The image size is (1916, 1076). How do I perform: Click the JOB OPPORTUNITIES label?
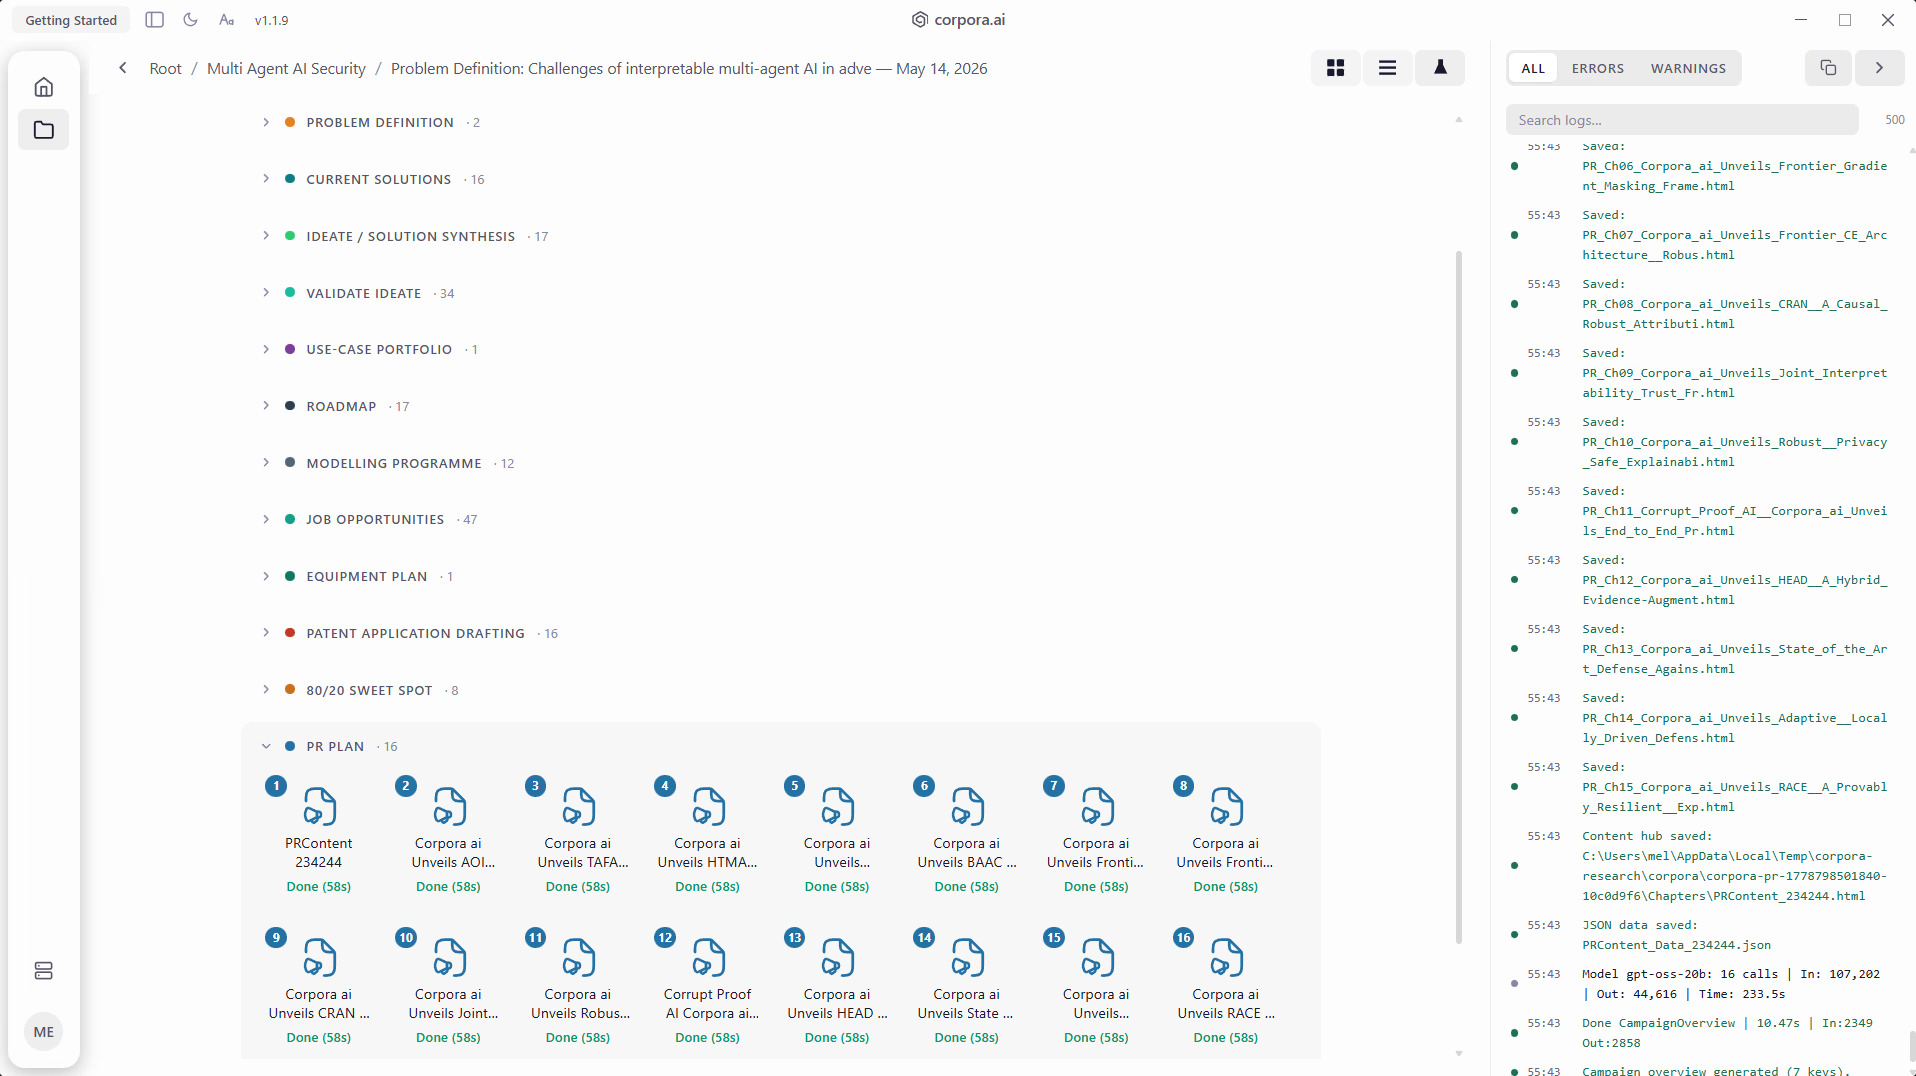pyautogui.click(x=375, y=519)
